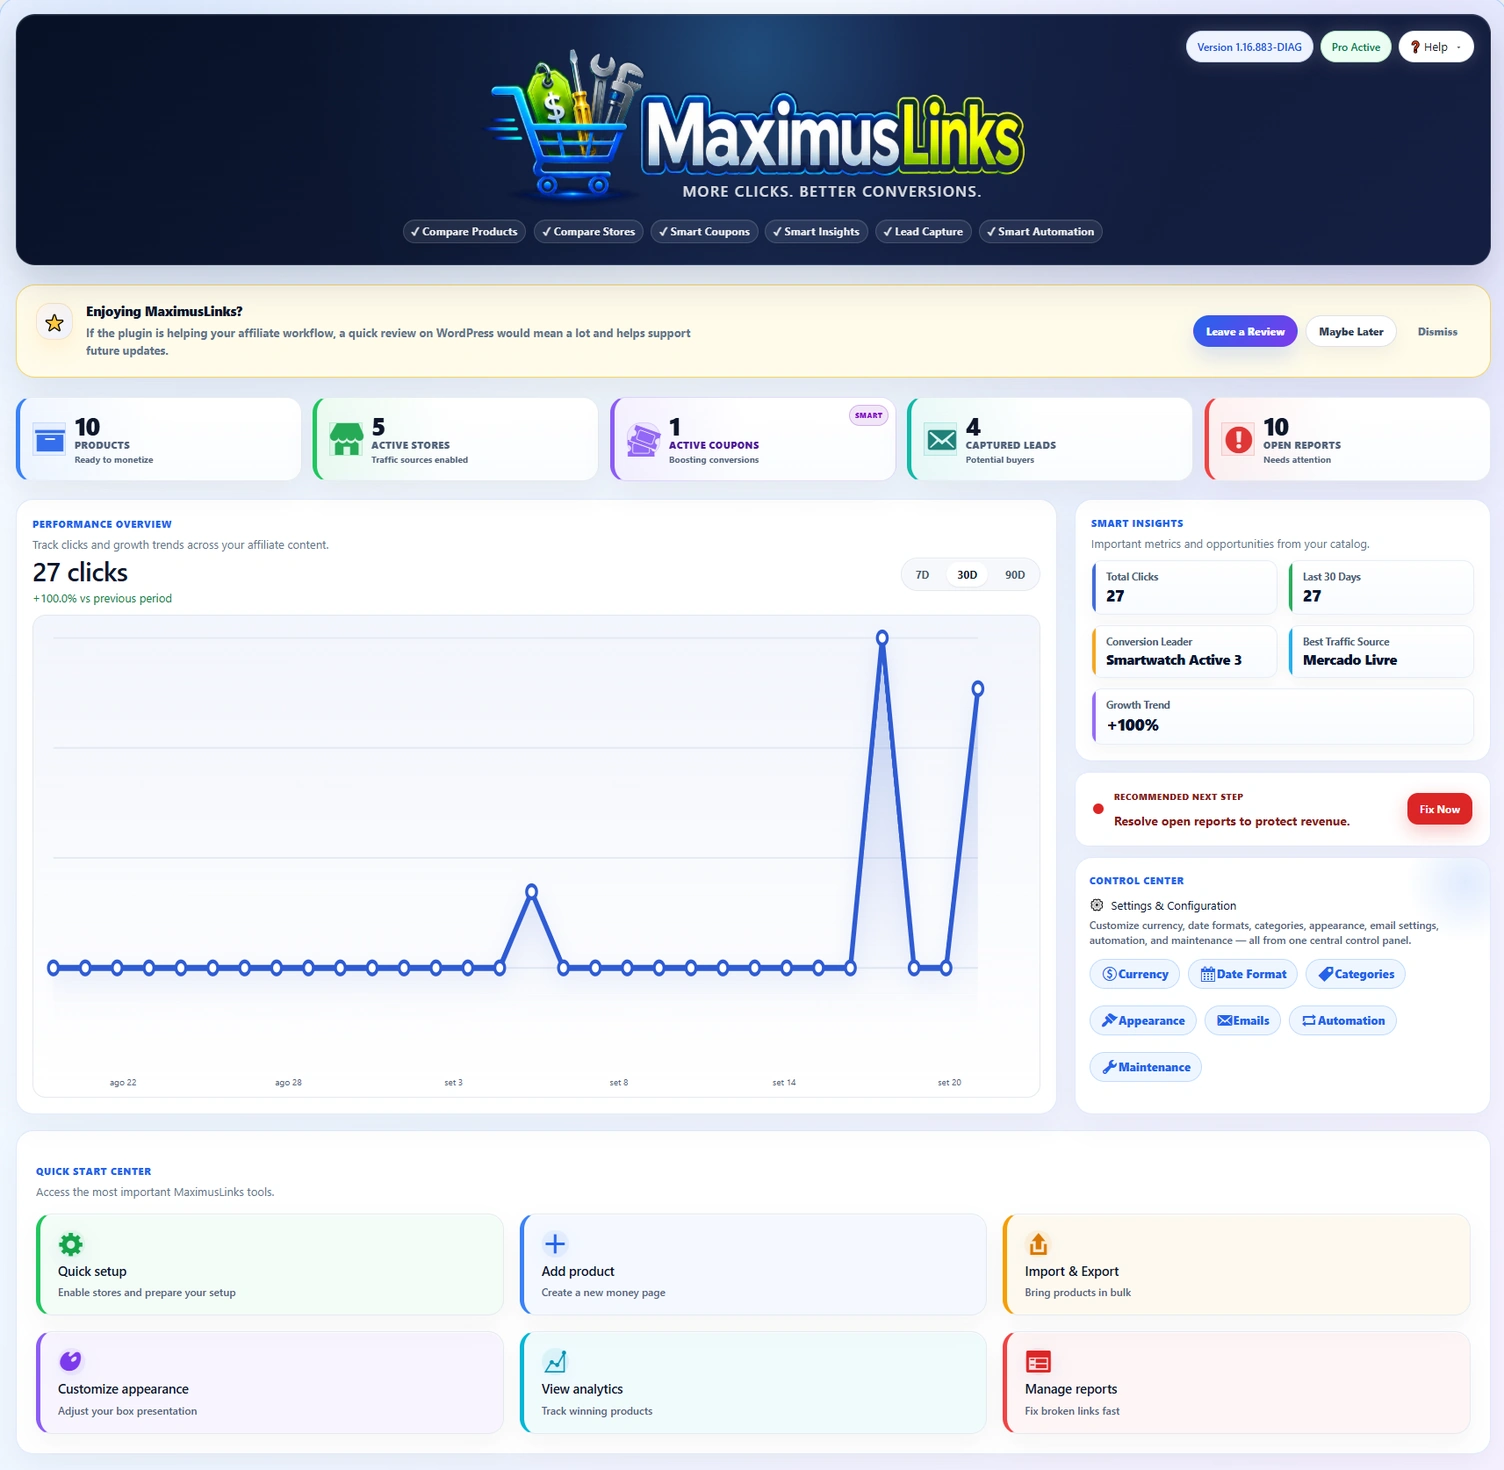Click the Smart Coupons feature pill
This screenshot has width=1504, height=1470.
(x=704, y=232)
